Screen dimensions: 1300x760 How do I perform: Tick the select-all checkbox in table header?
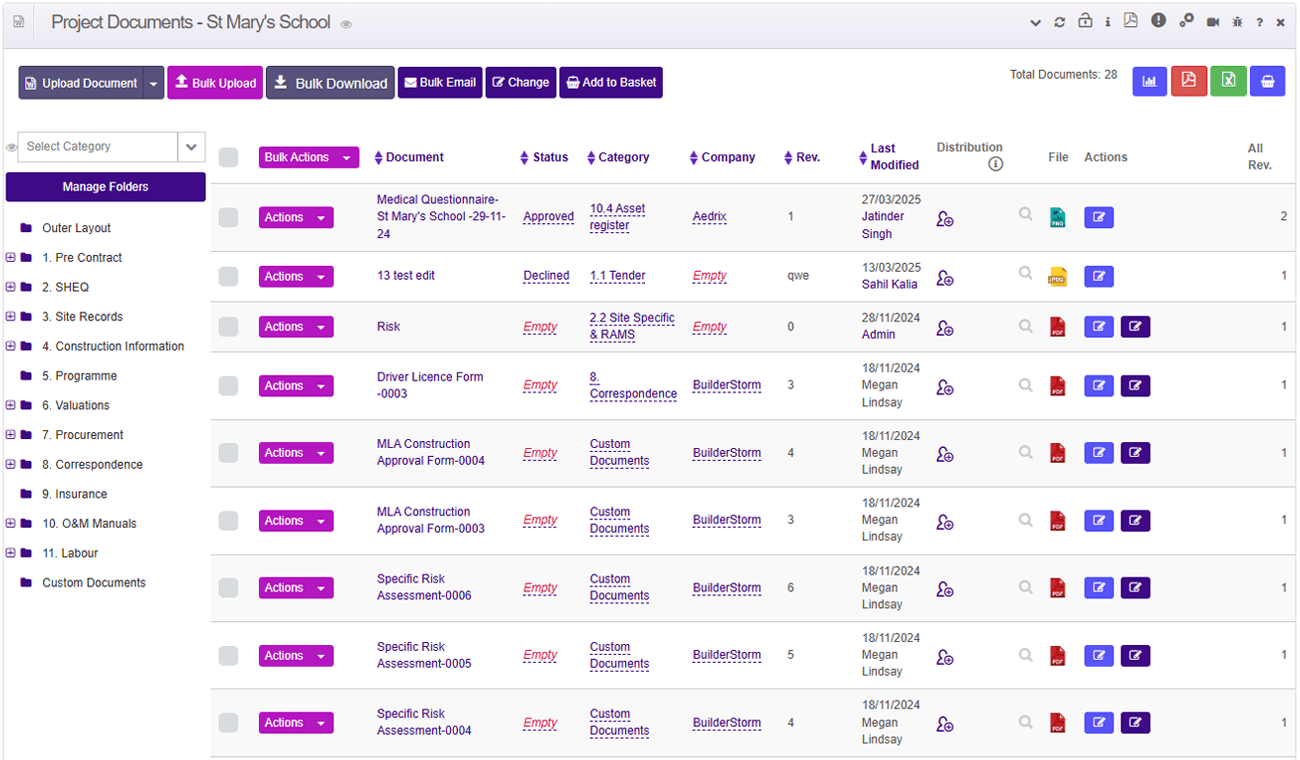click(229, 157)
